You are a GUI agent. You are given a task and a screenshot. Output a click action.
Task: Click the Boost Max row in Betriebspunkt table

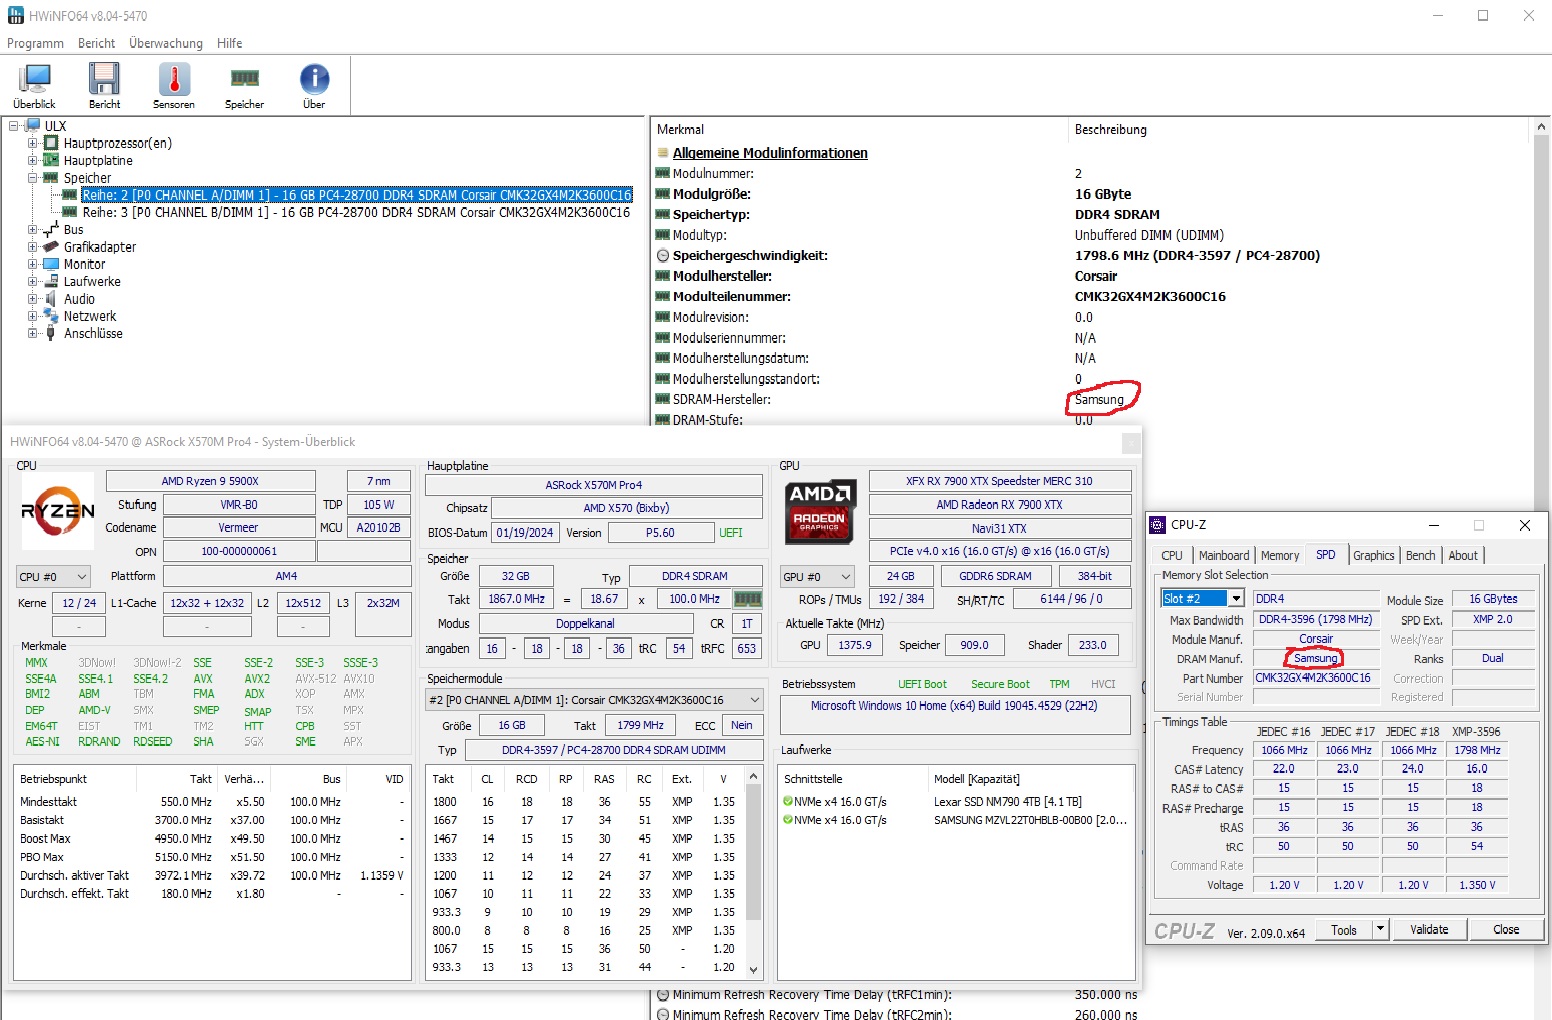[x=212, y=838]
